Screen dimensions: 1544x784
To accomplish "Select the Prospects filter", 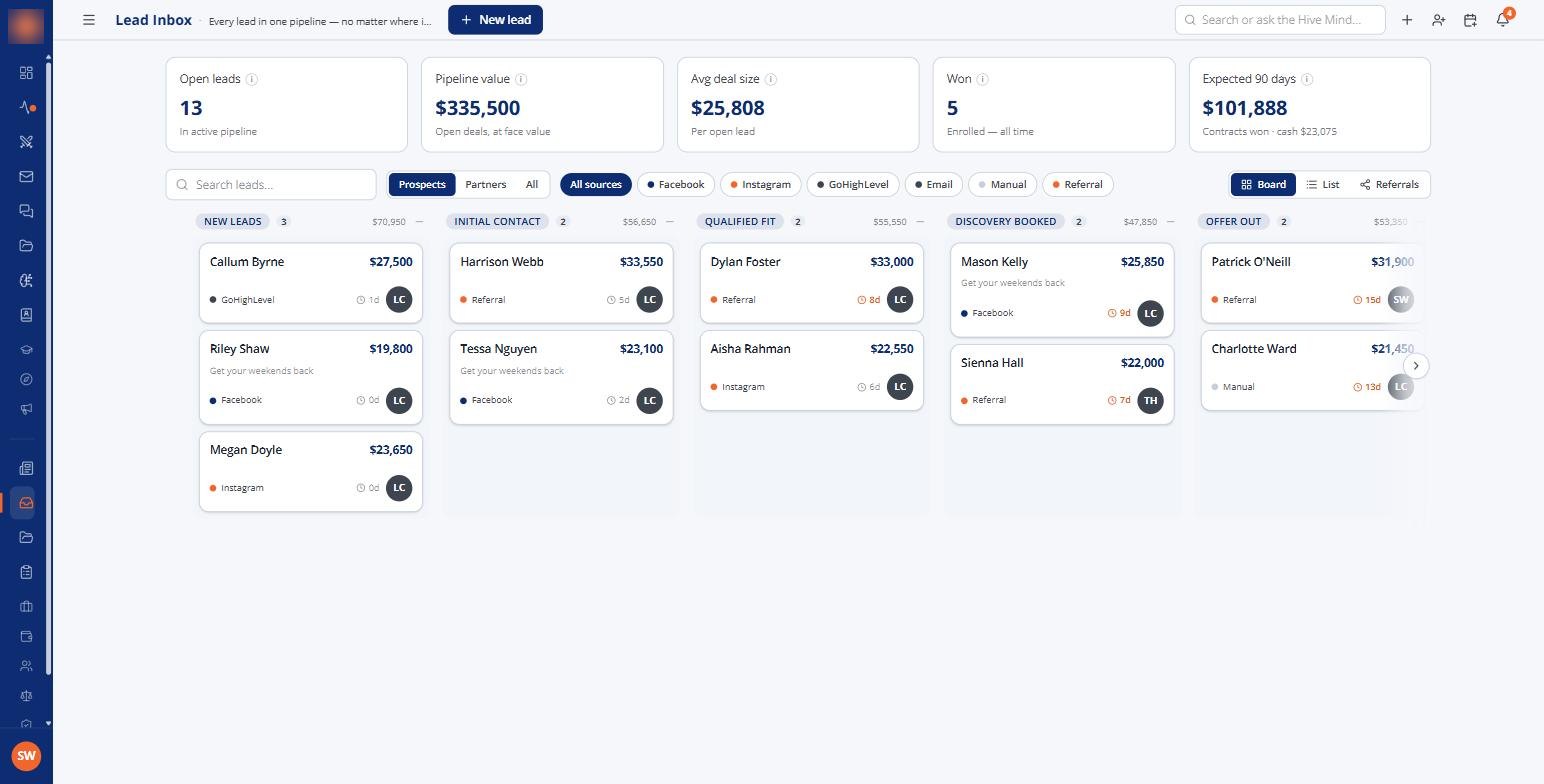I will pos(422,185).
